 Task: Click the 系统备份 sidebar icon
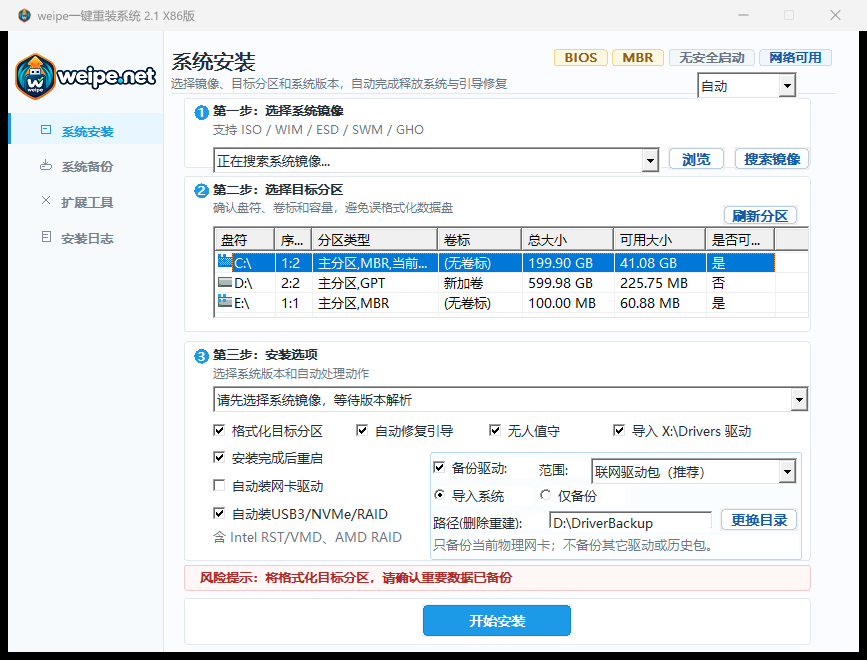[x=46, y=165]
